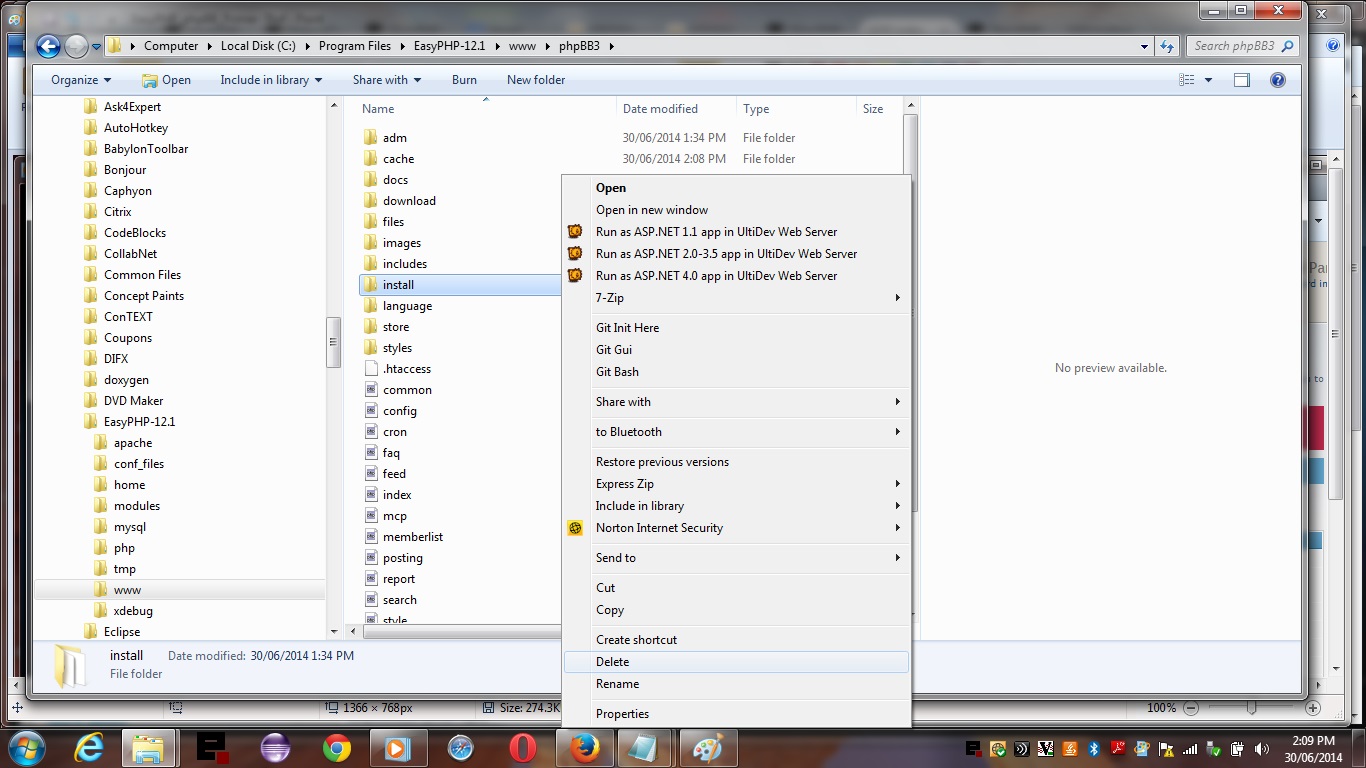
Task: Open Firefox from taskbar
Action: tap(585, 748)
